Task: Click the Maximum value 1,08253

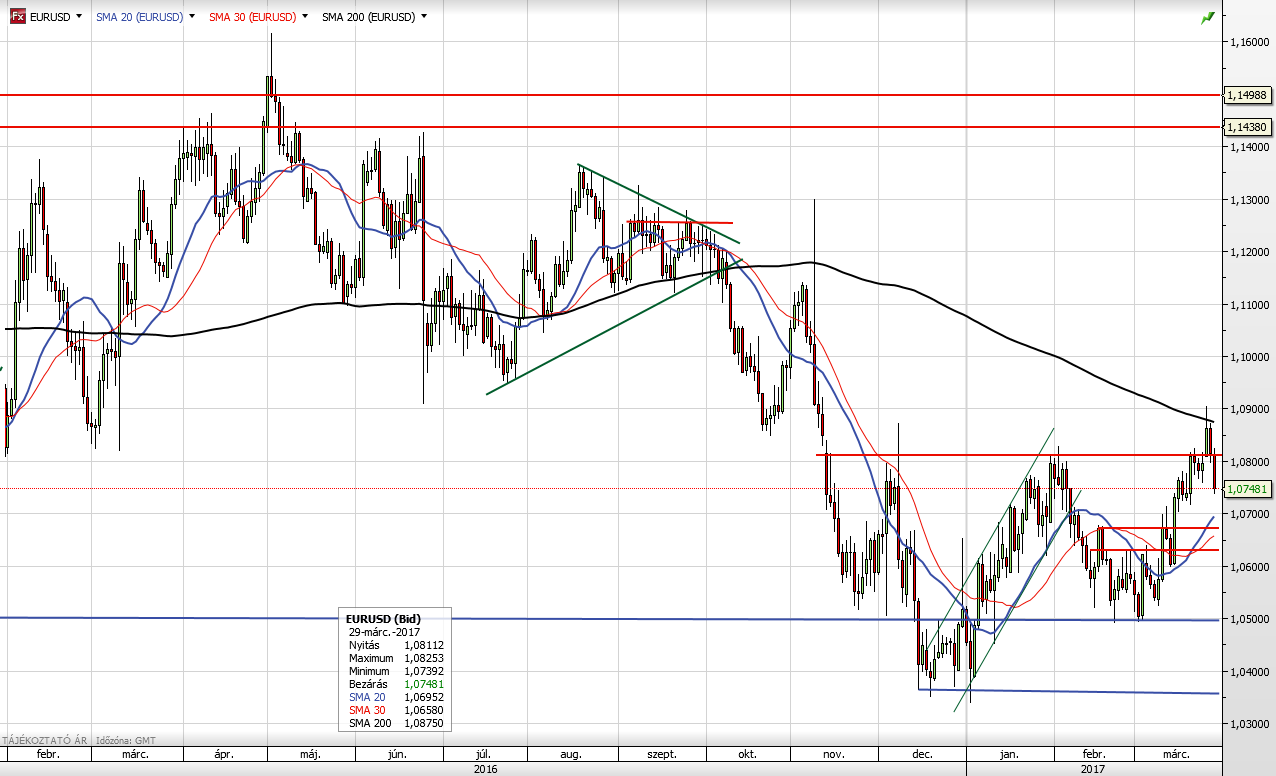Action: coord(425,658)
